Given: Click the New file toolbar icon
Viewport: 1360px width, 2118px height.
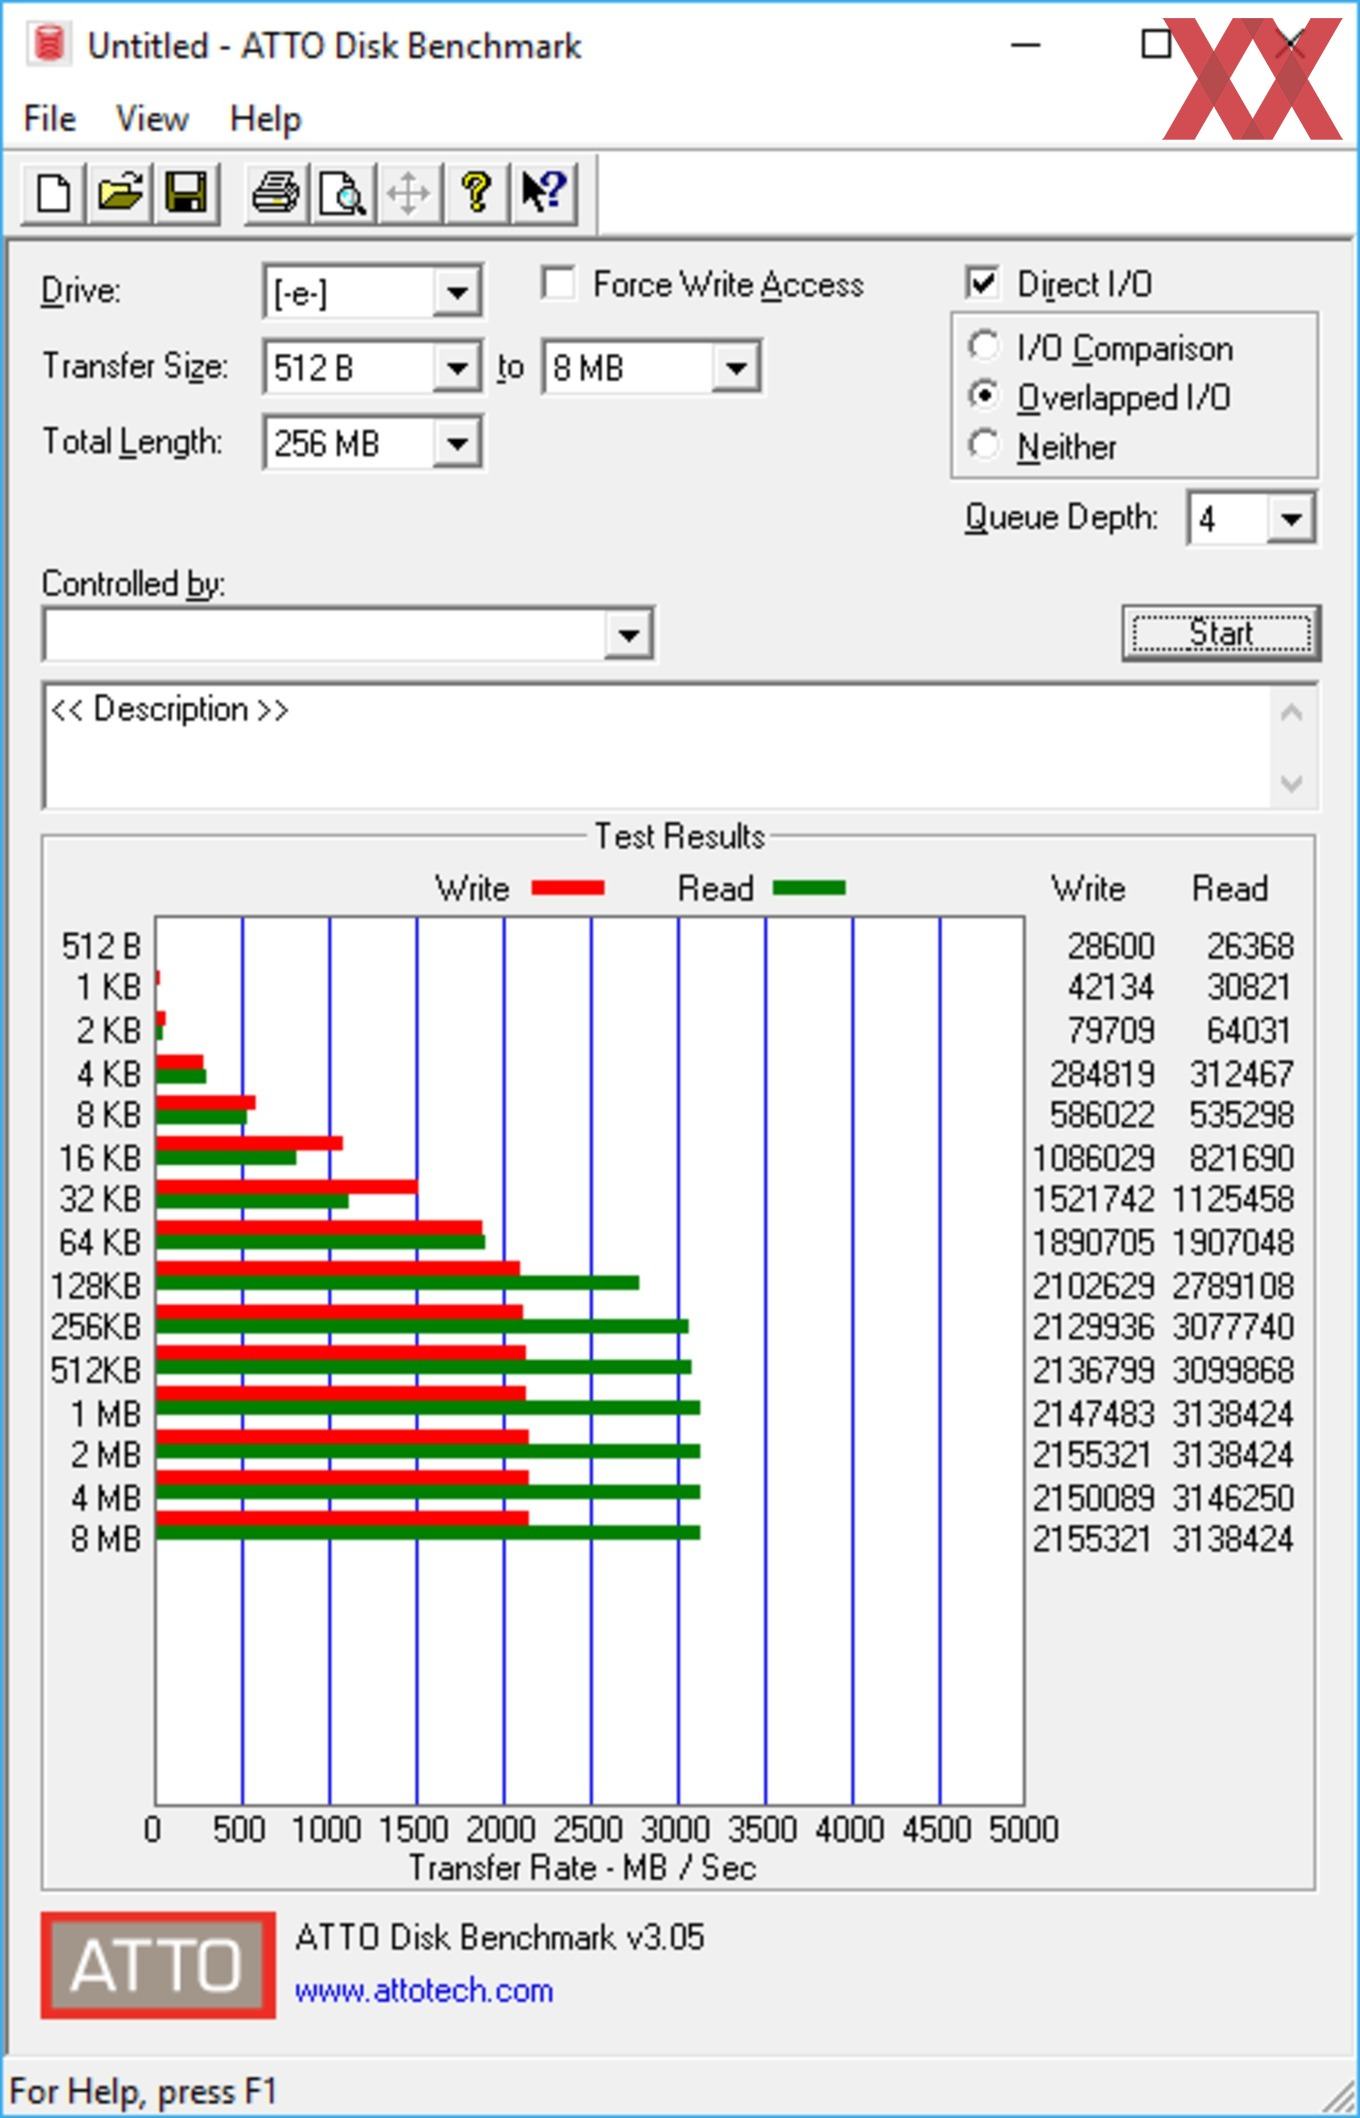Looking at the screenshot, I should click(54, 192).
